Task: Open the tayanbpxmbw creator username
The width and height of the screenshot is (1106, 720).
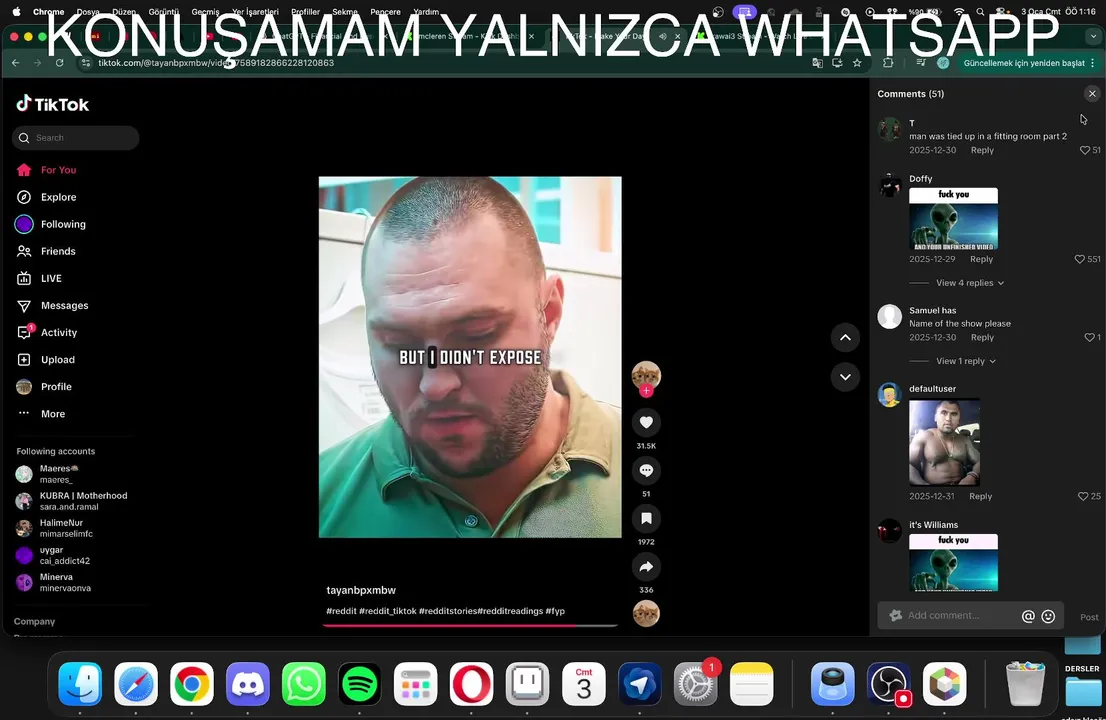Action: coord(361,590)
